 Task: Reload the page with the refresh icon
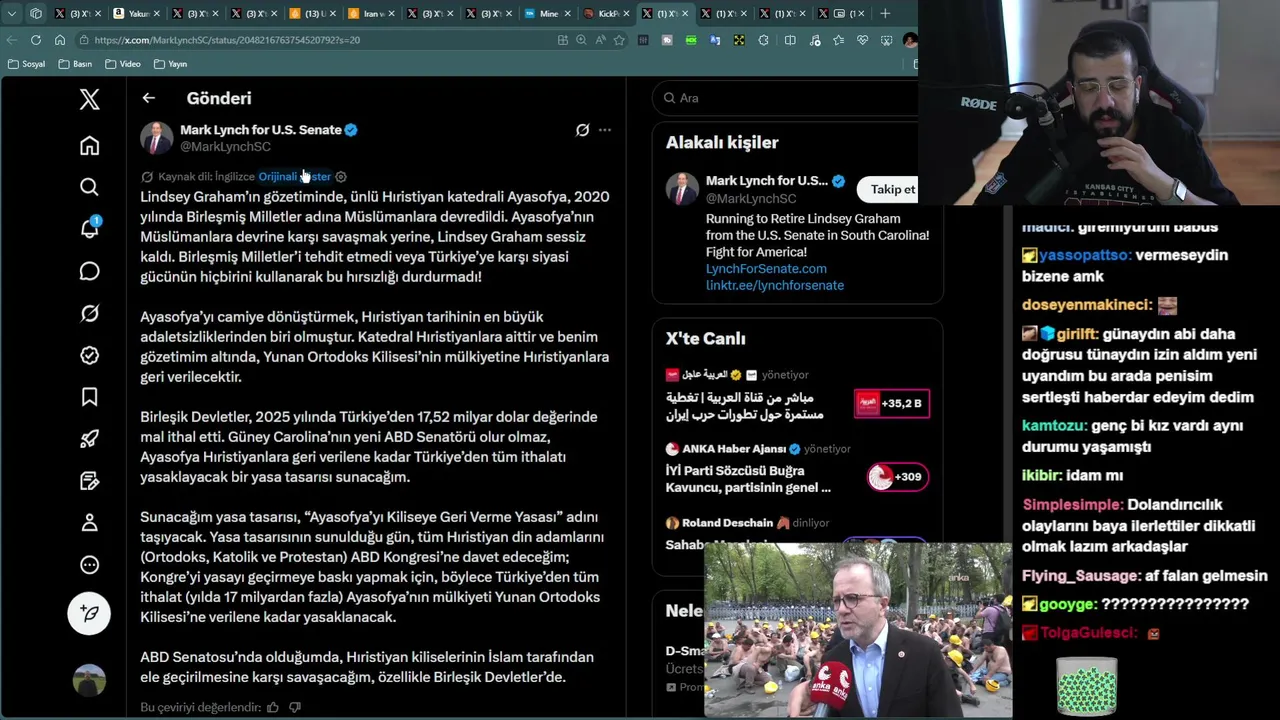(36, 40)
